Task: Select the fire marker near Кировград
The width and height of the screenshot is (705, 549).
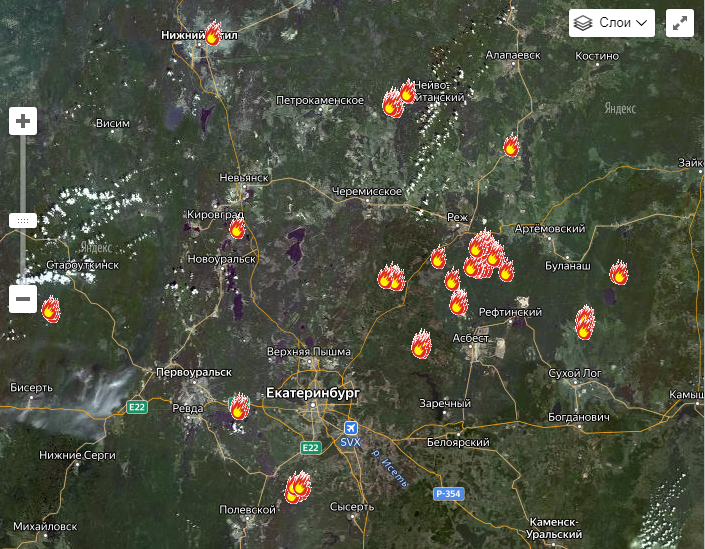Action: coord(237,229)
